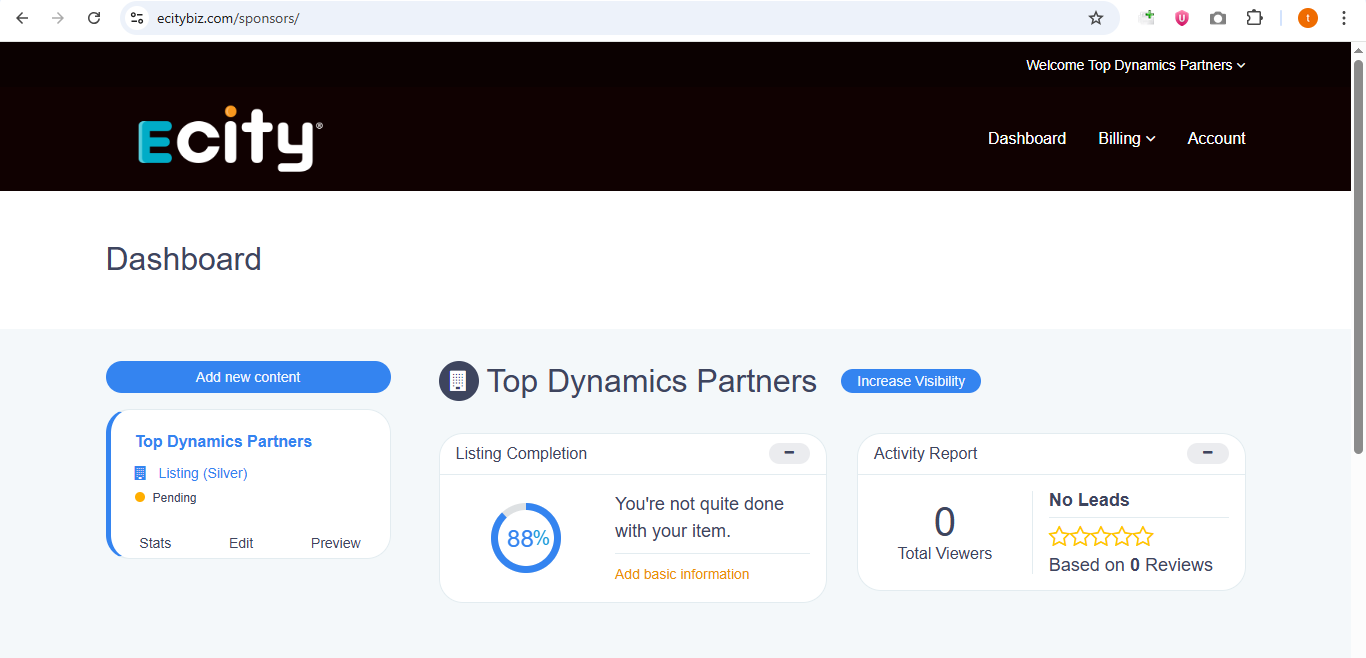This screenshot has height=658, width=1366.
Task: Open the Billing dropdown menu
Action: click(x=1126, y=138)
